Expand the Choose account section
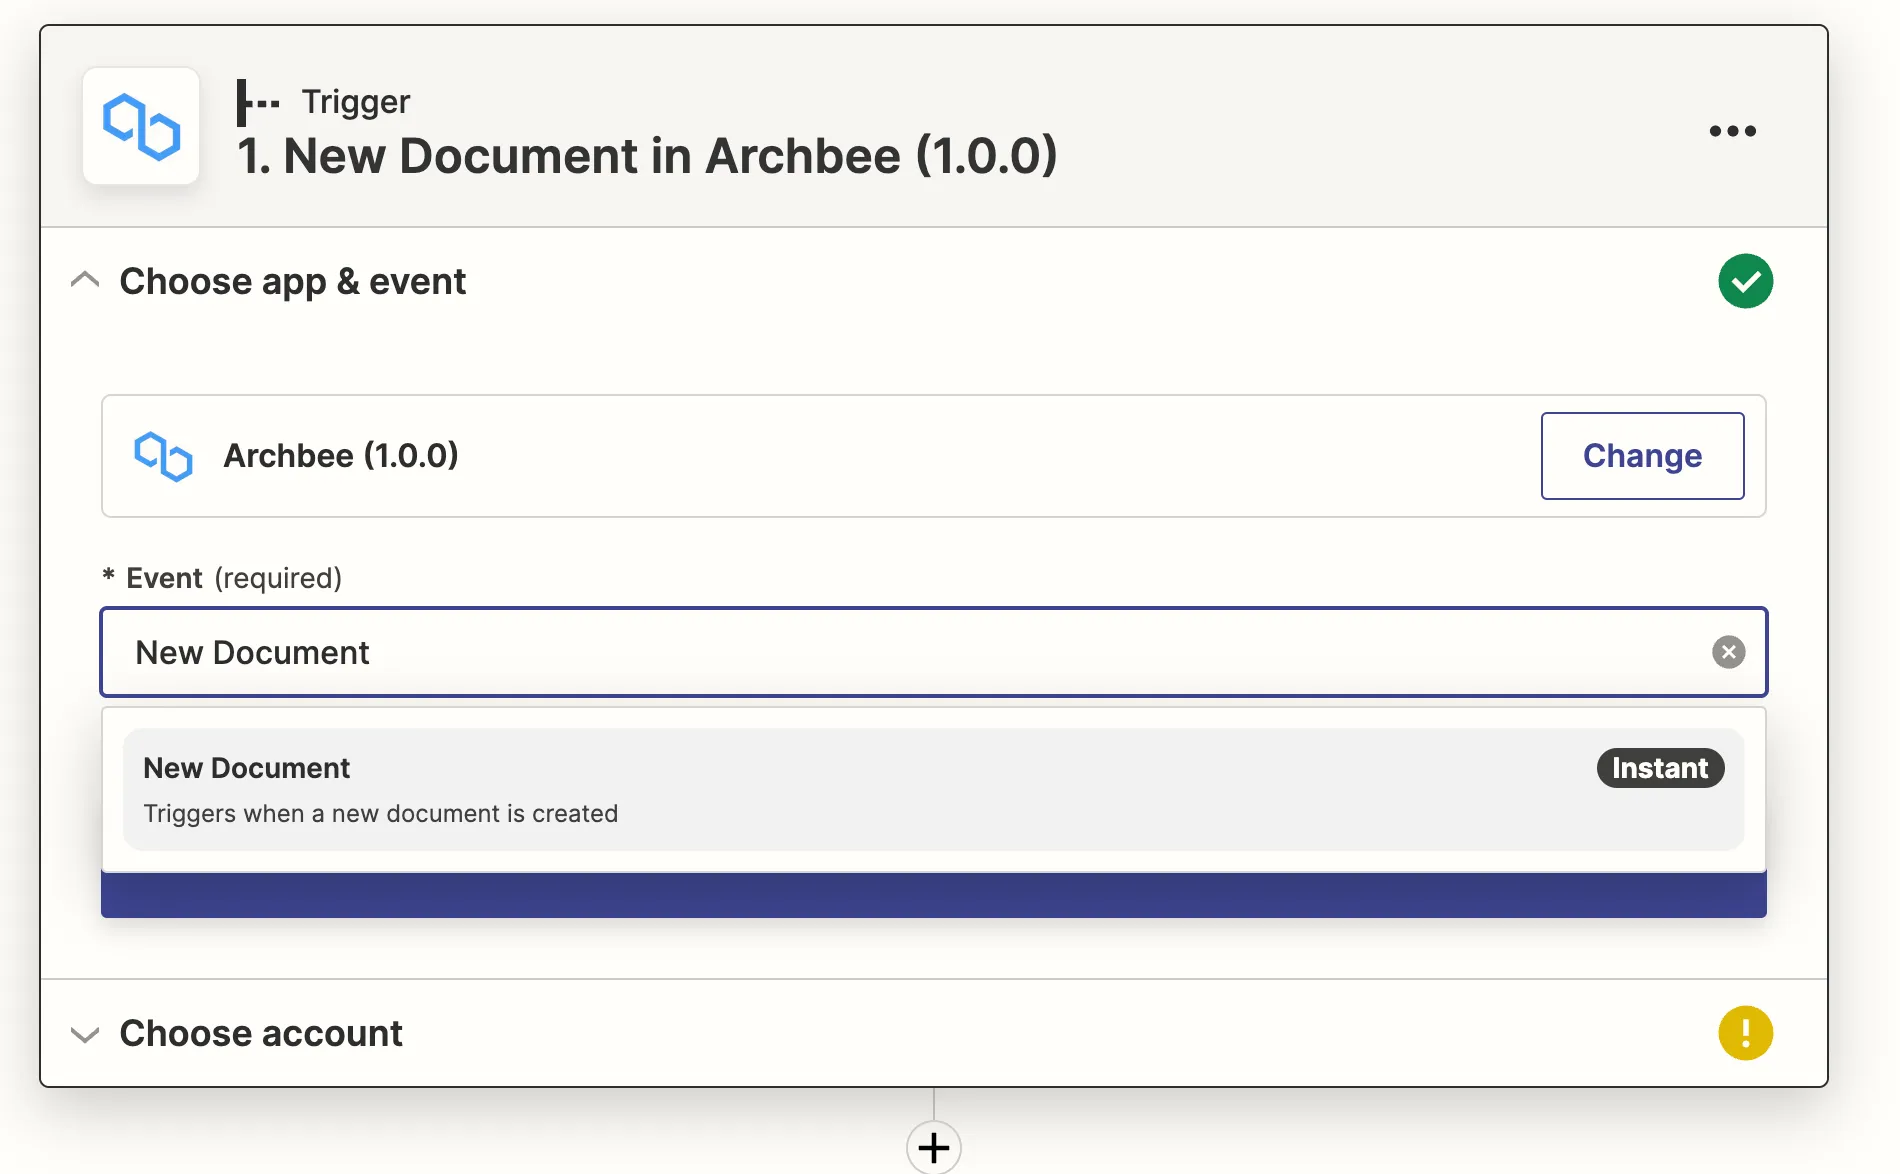 [x=85, y=1034]
